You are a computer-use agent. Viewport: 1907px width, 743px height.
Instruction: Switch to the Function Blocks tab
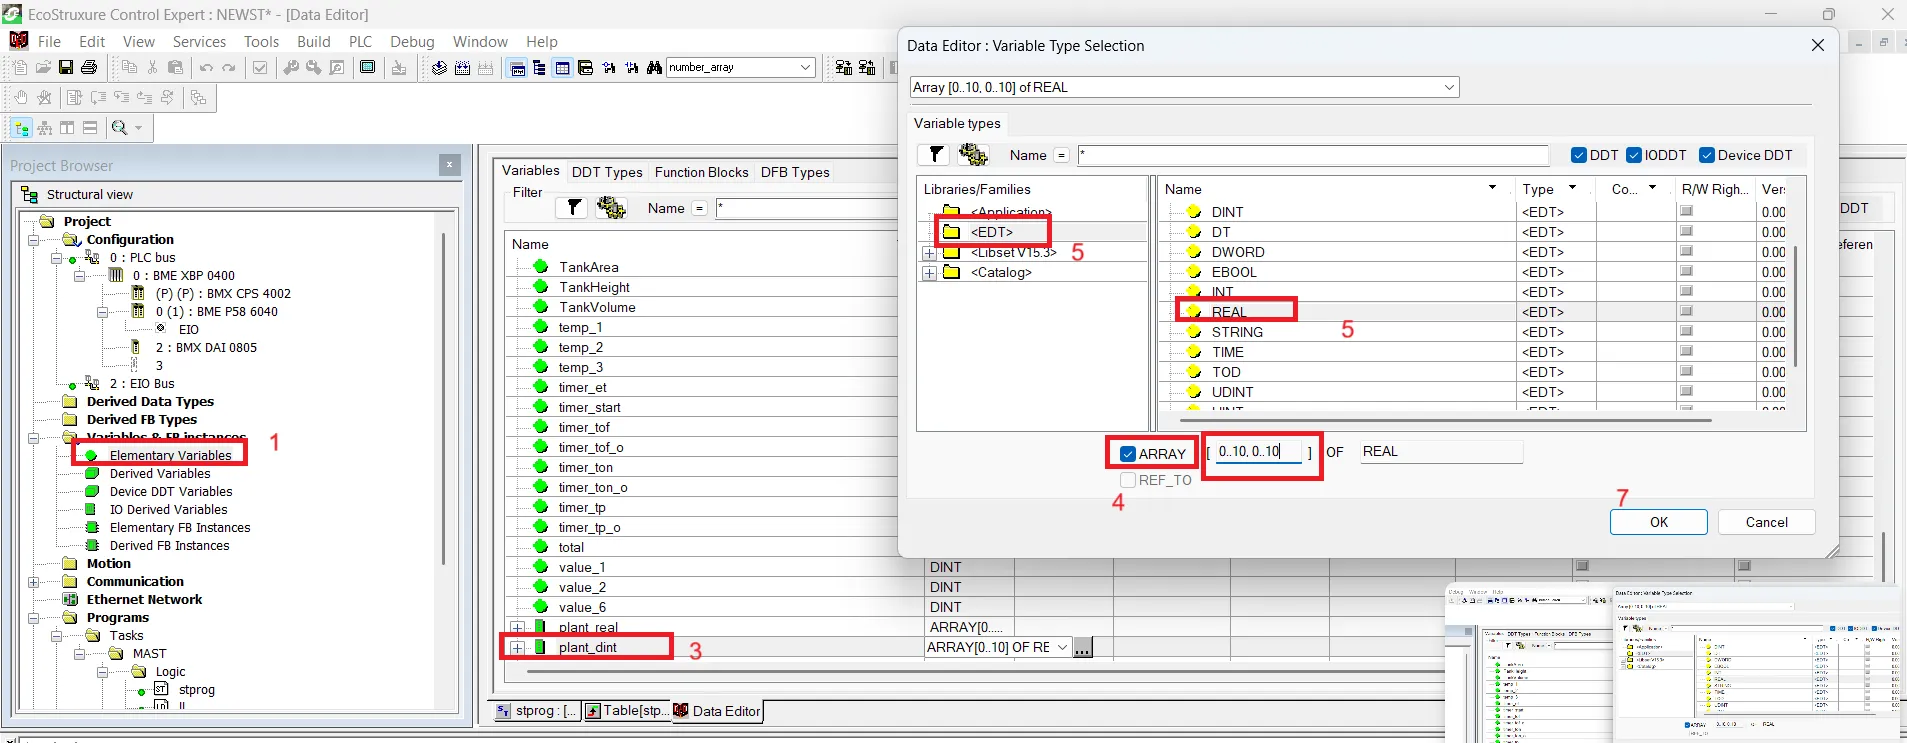701,172
